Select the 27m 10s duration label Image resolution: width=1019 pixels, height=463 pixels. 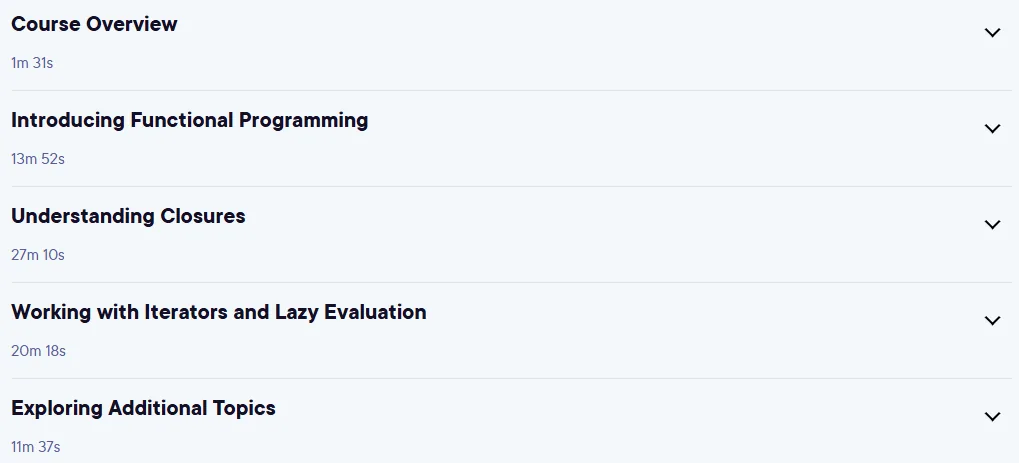point(38,255)
